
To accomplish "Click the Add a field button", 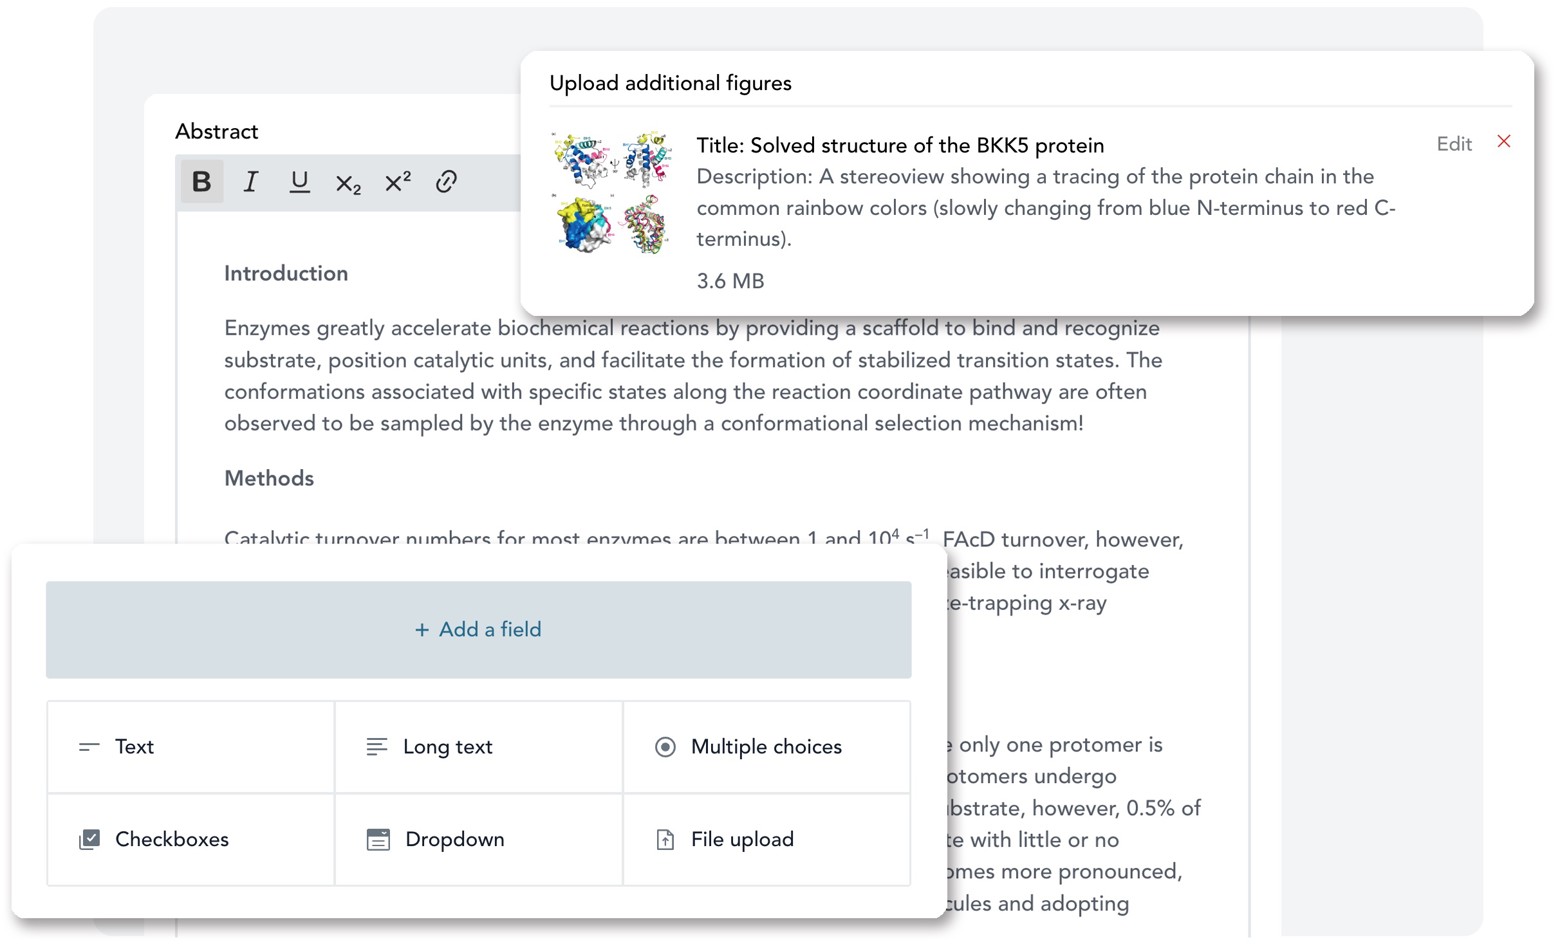I will pos(478,630).
